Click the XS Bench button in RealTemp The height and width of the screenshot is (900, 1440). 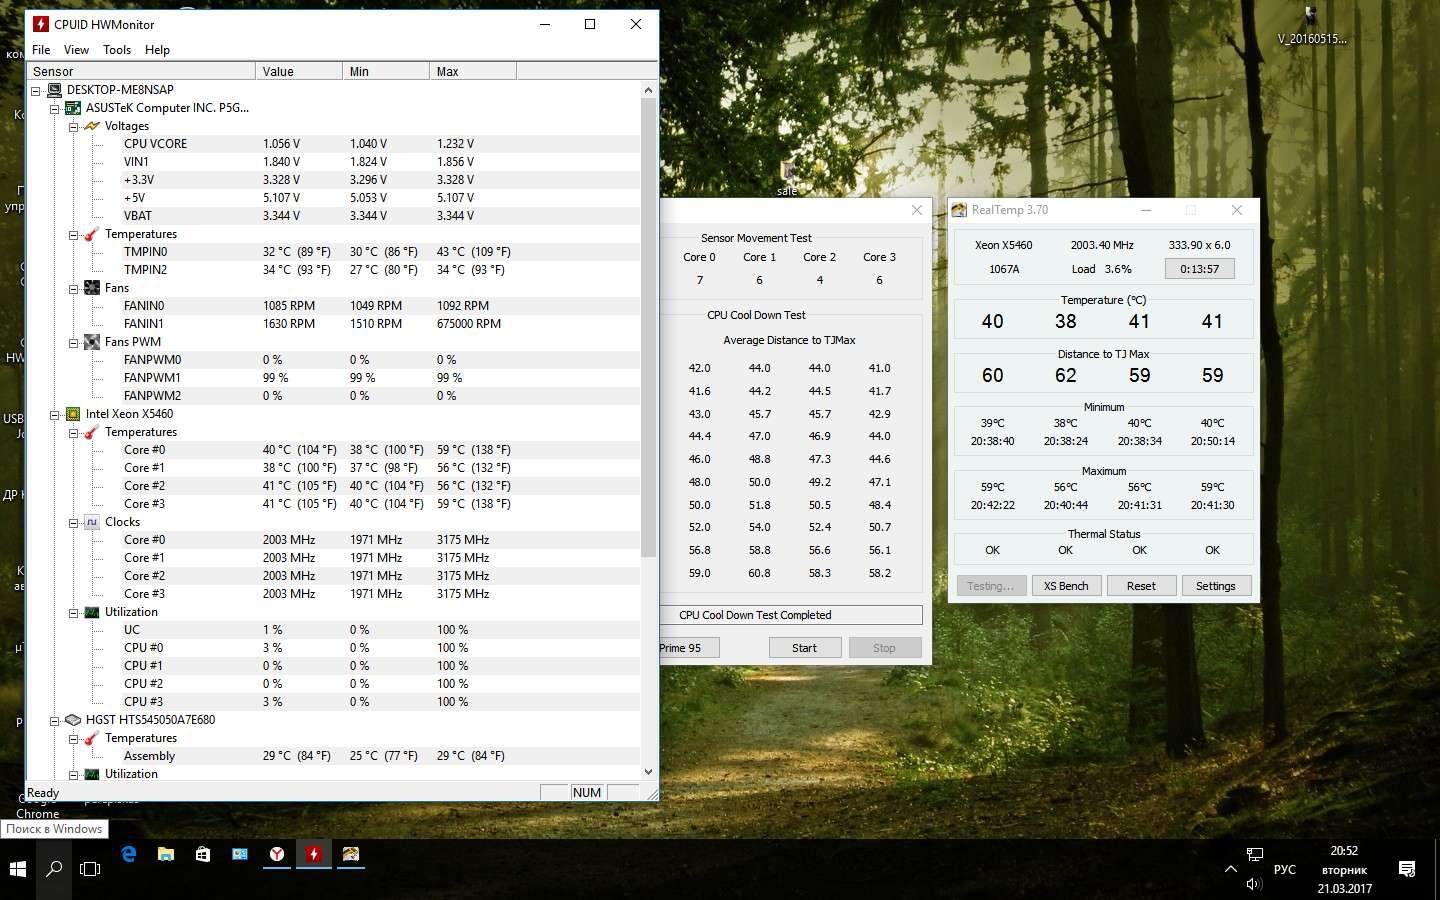(1066, 586)
